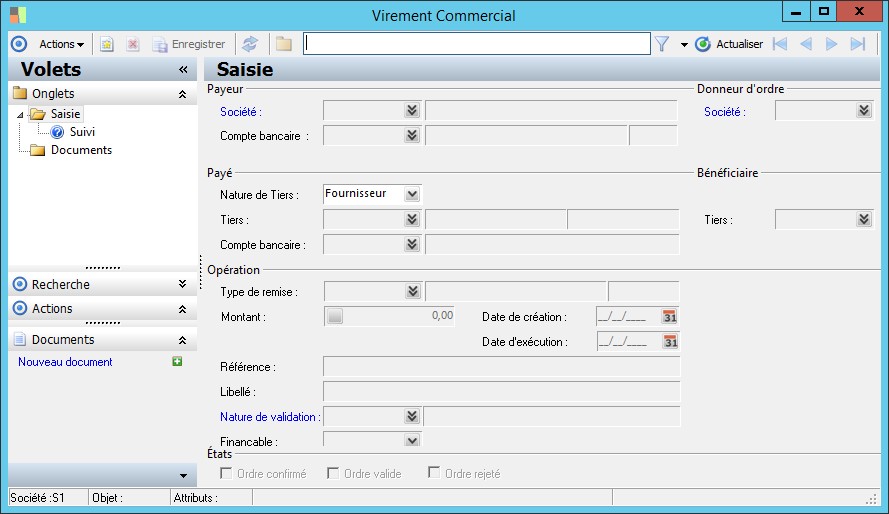The image size is (889, 514).
Task: Open the Donneur d'ordre Société dropdown
Action: tap(864, 111)
